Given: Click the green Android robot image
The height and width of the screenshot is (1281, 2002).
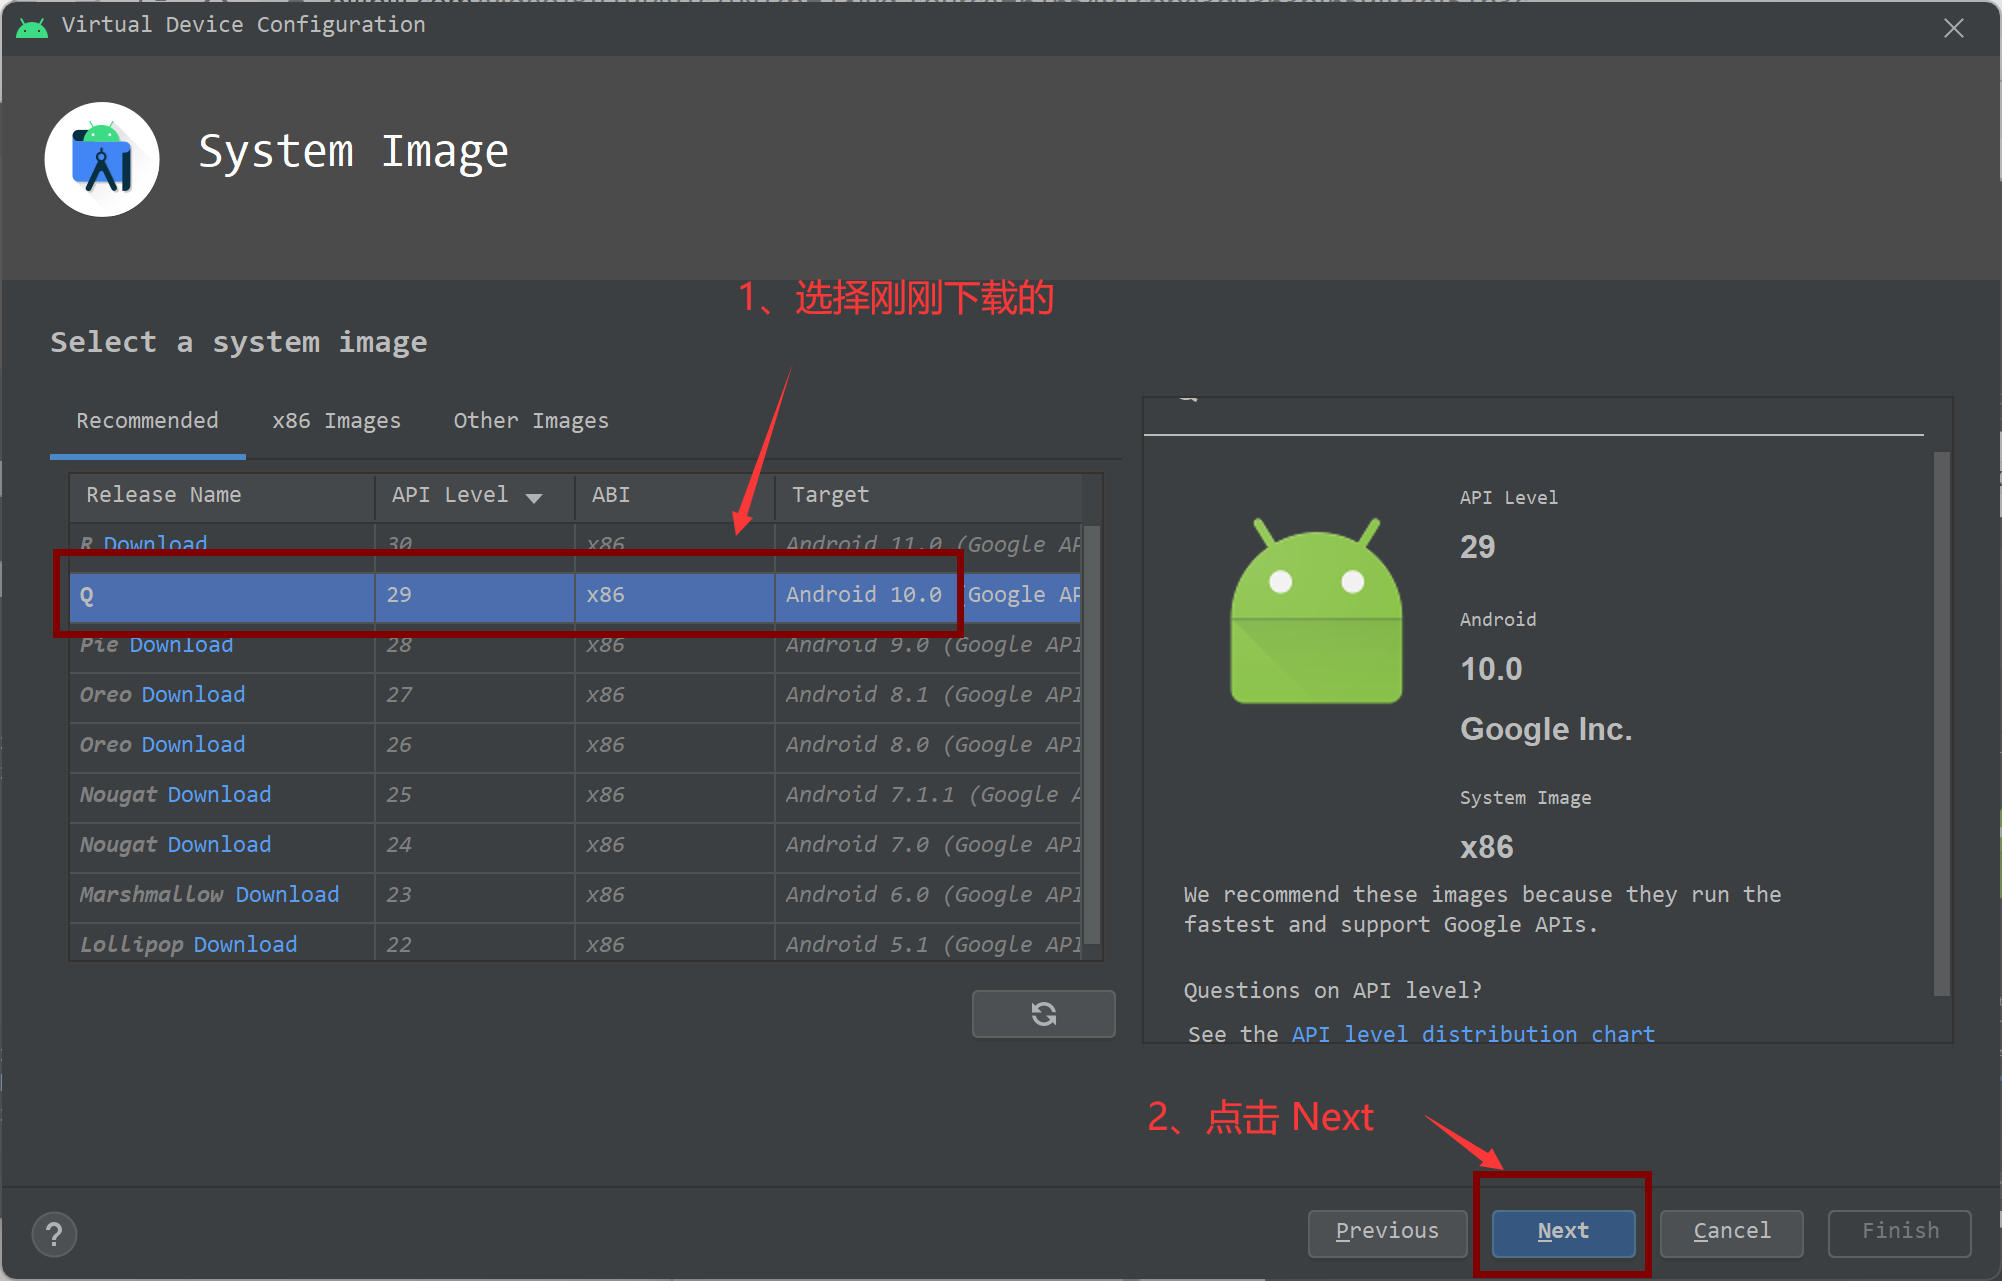Looking at the screenshot, I should point(1316,611).
